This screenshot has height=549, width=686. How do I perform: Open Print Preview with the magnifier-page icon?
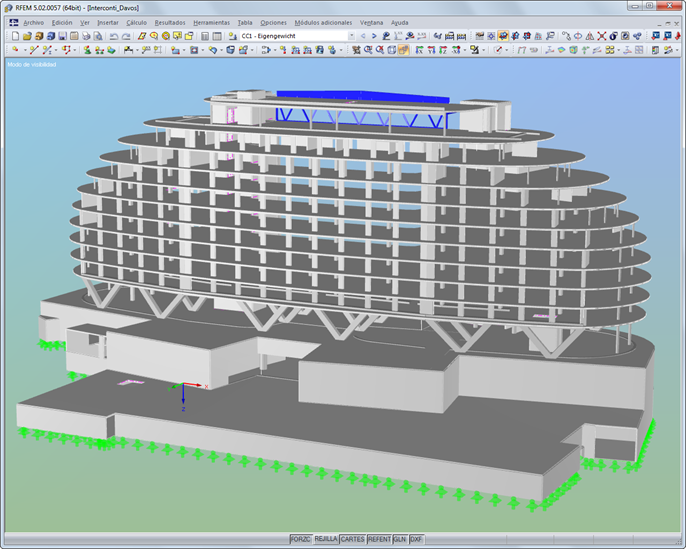tap(98, 36)
